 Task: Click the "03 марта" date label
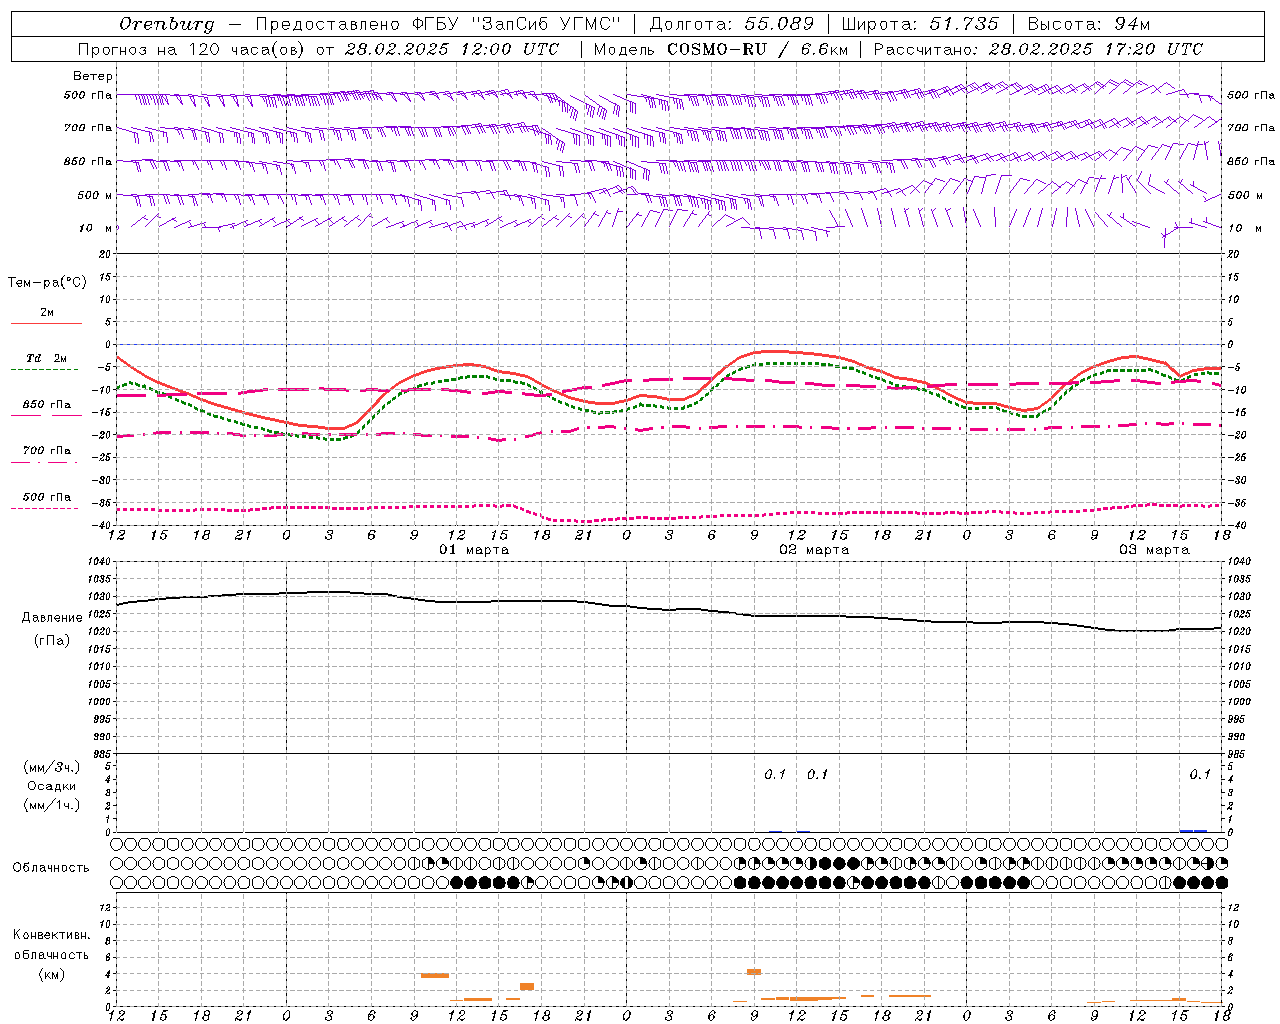pyautogui.click(x=1154, y=550)
